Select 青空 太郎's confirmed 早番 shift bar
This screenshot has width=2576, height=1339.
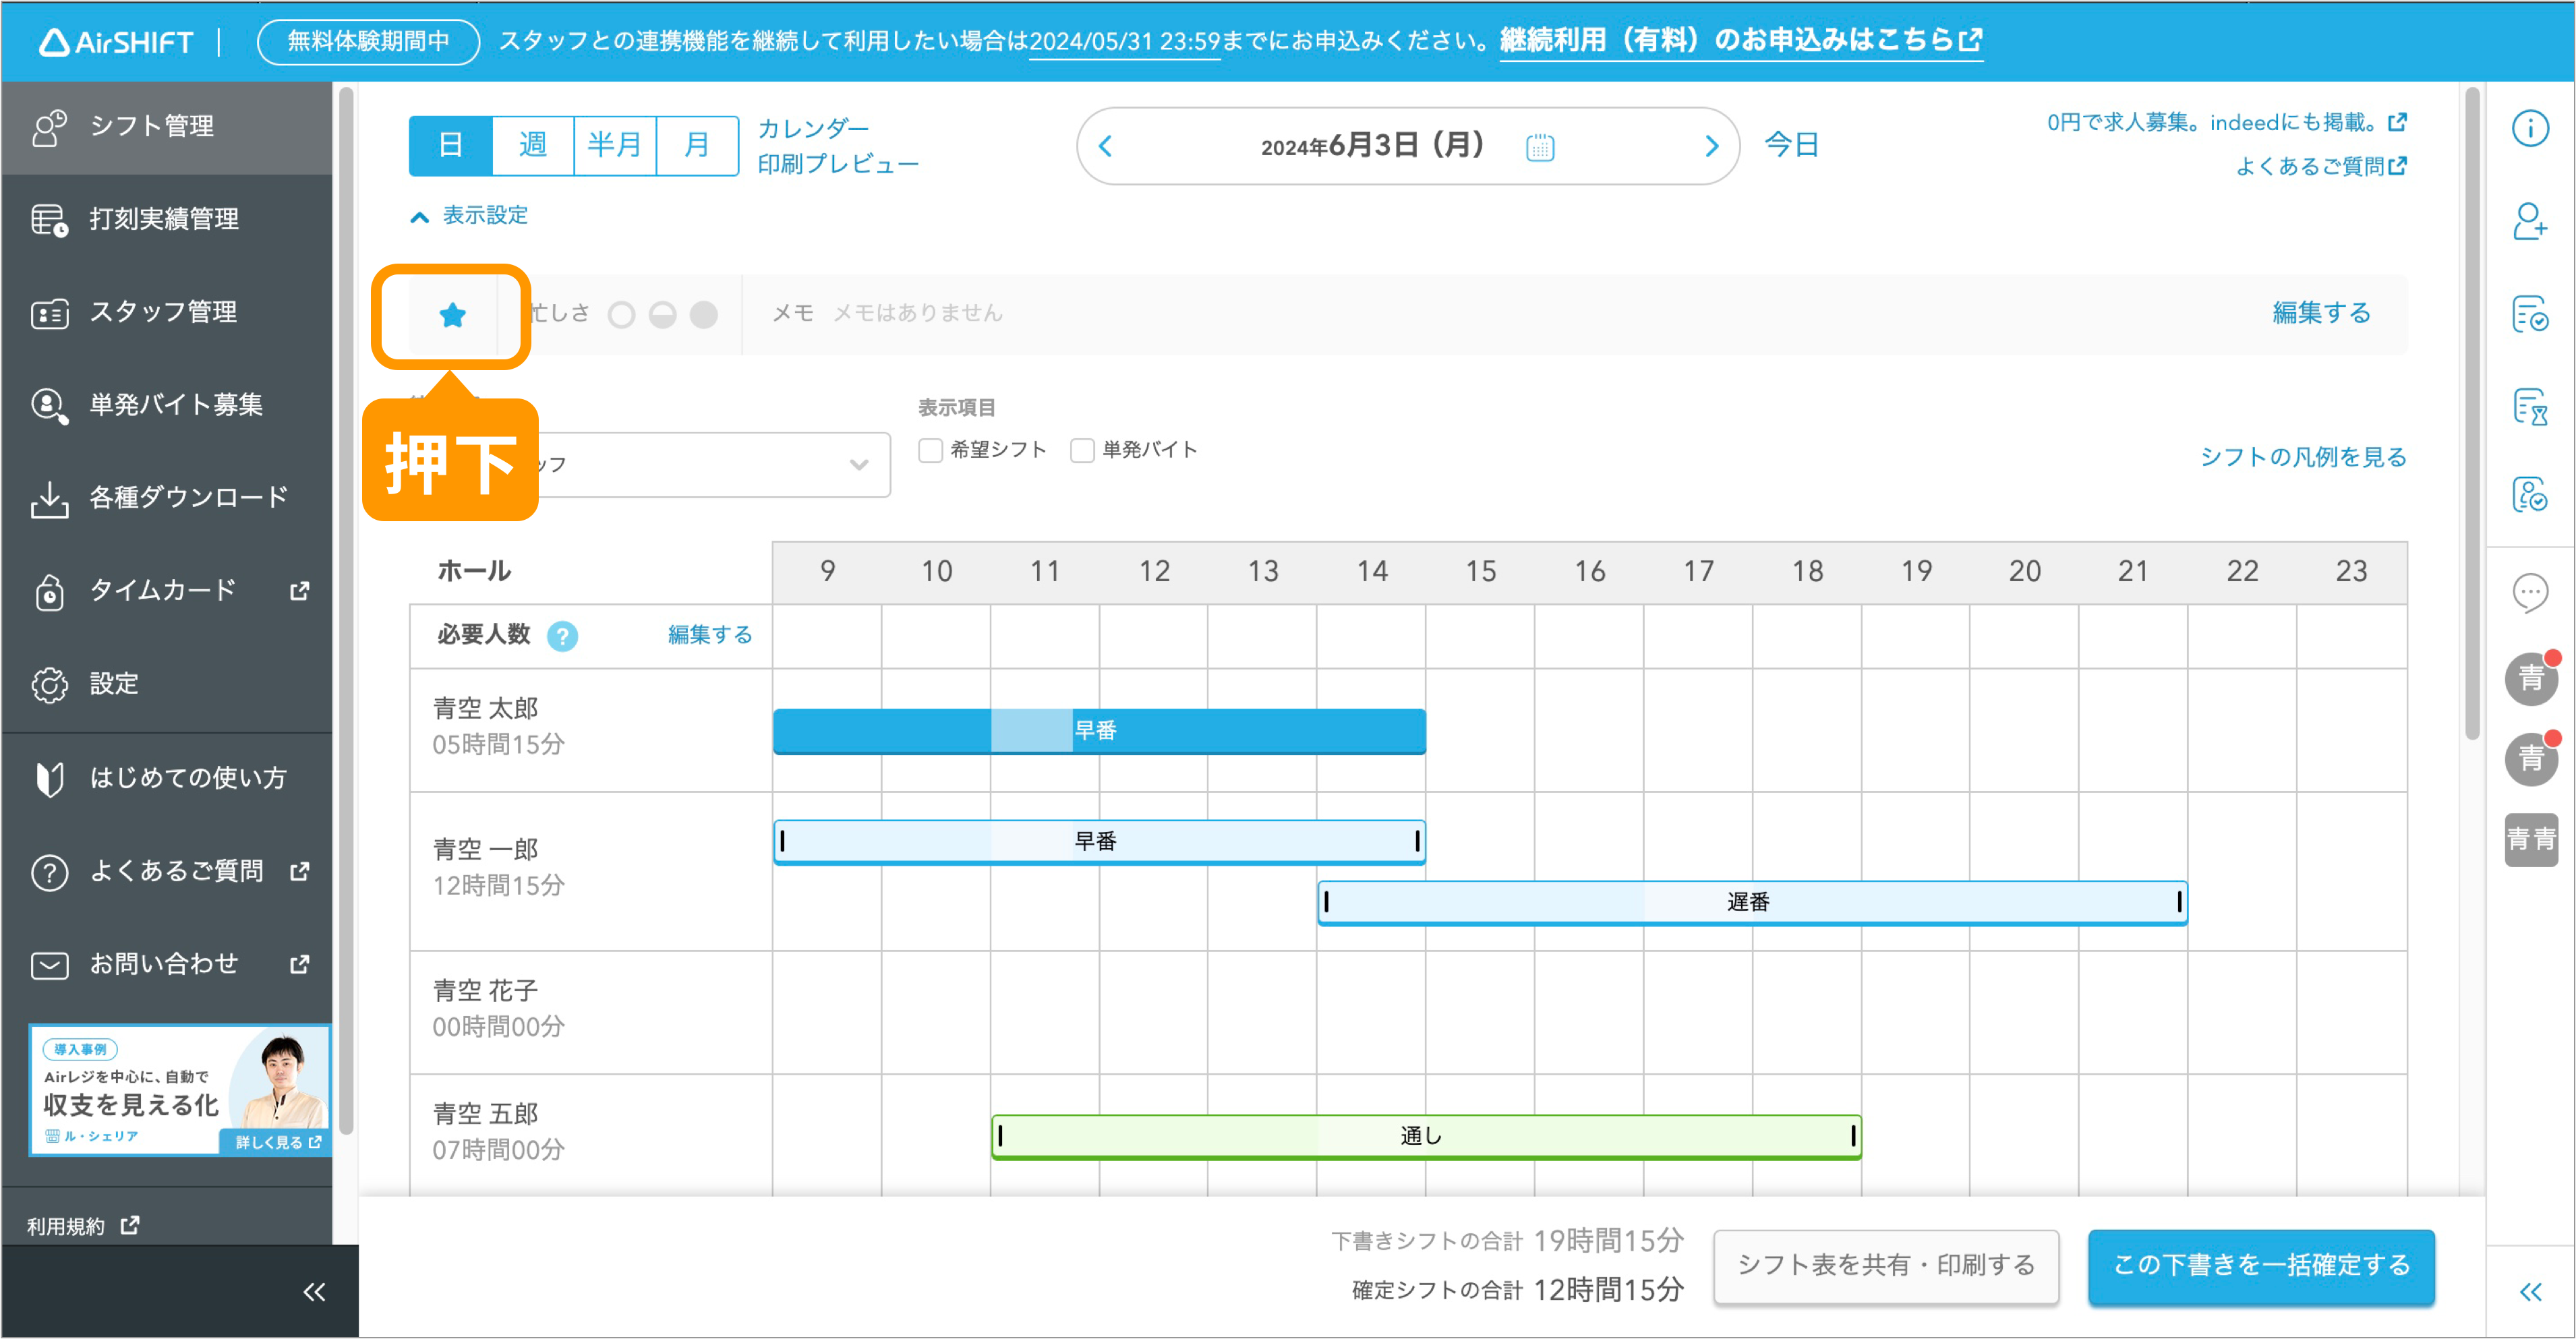(x=1099, y=731)
